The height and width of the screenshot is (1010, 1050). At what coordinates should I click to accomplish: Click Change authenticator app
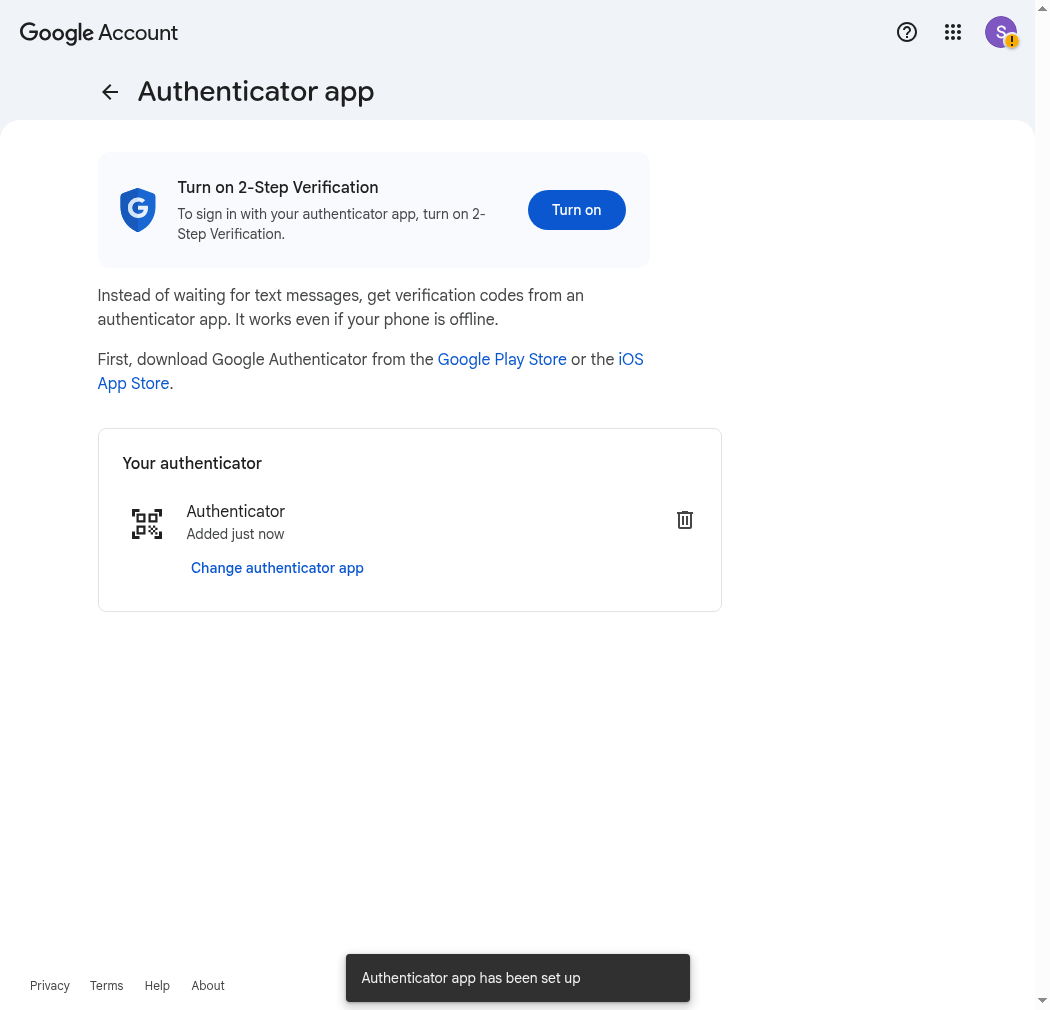pos(277,568)
